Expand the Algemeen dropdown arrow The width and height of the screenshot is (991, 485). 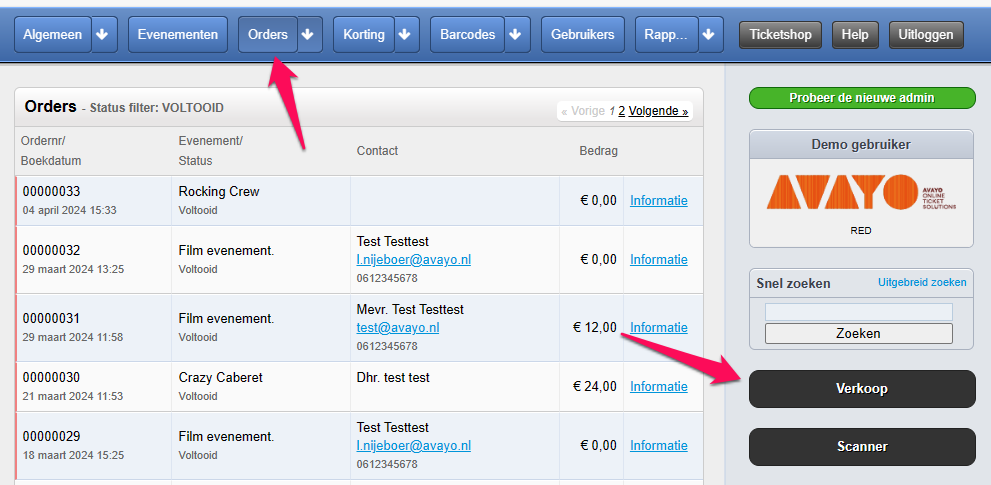point(102,35)
